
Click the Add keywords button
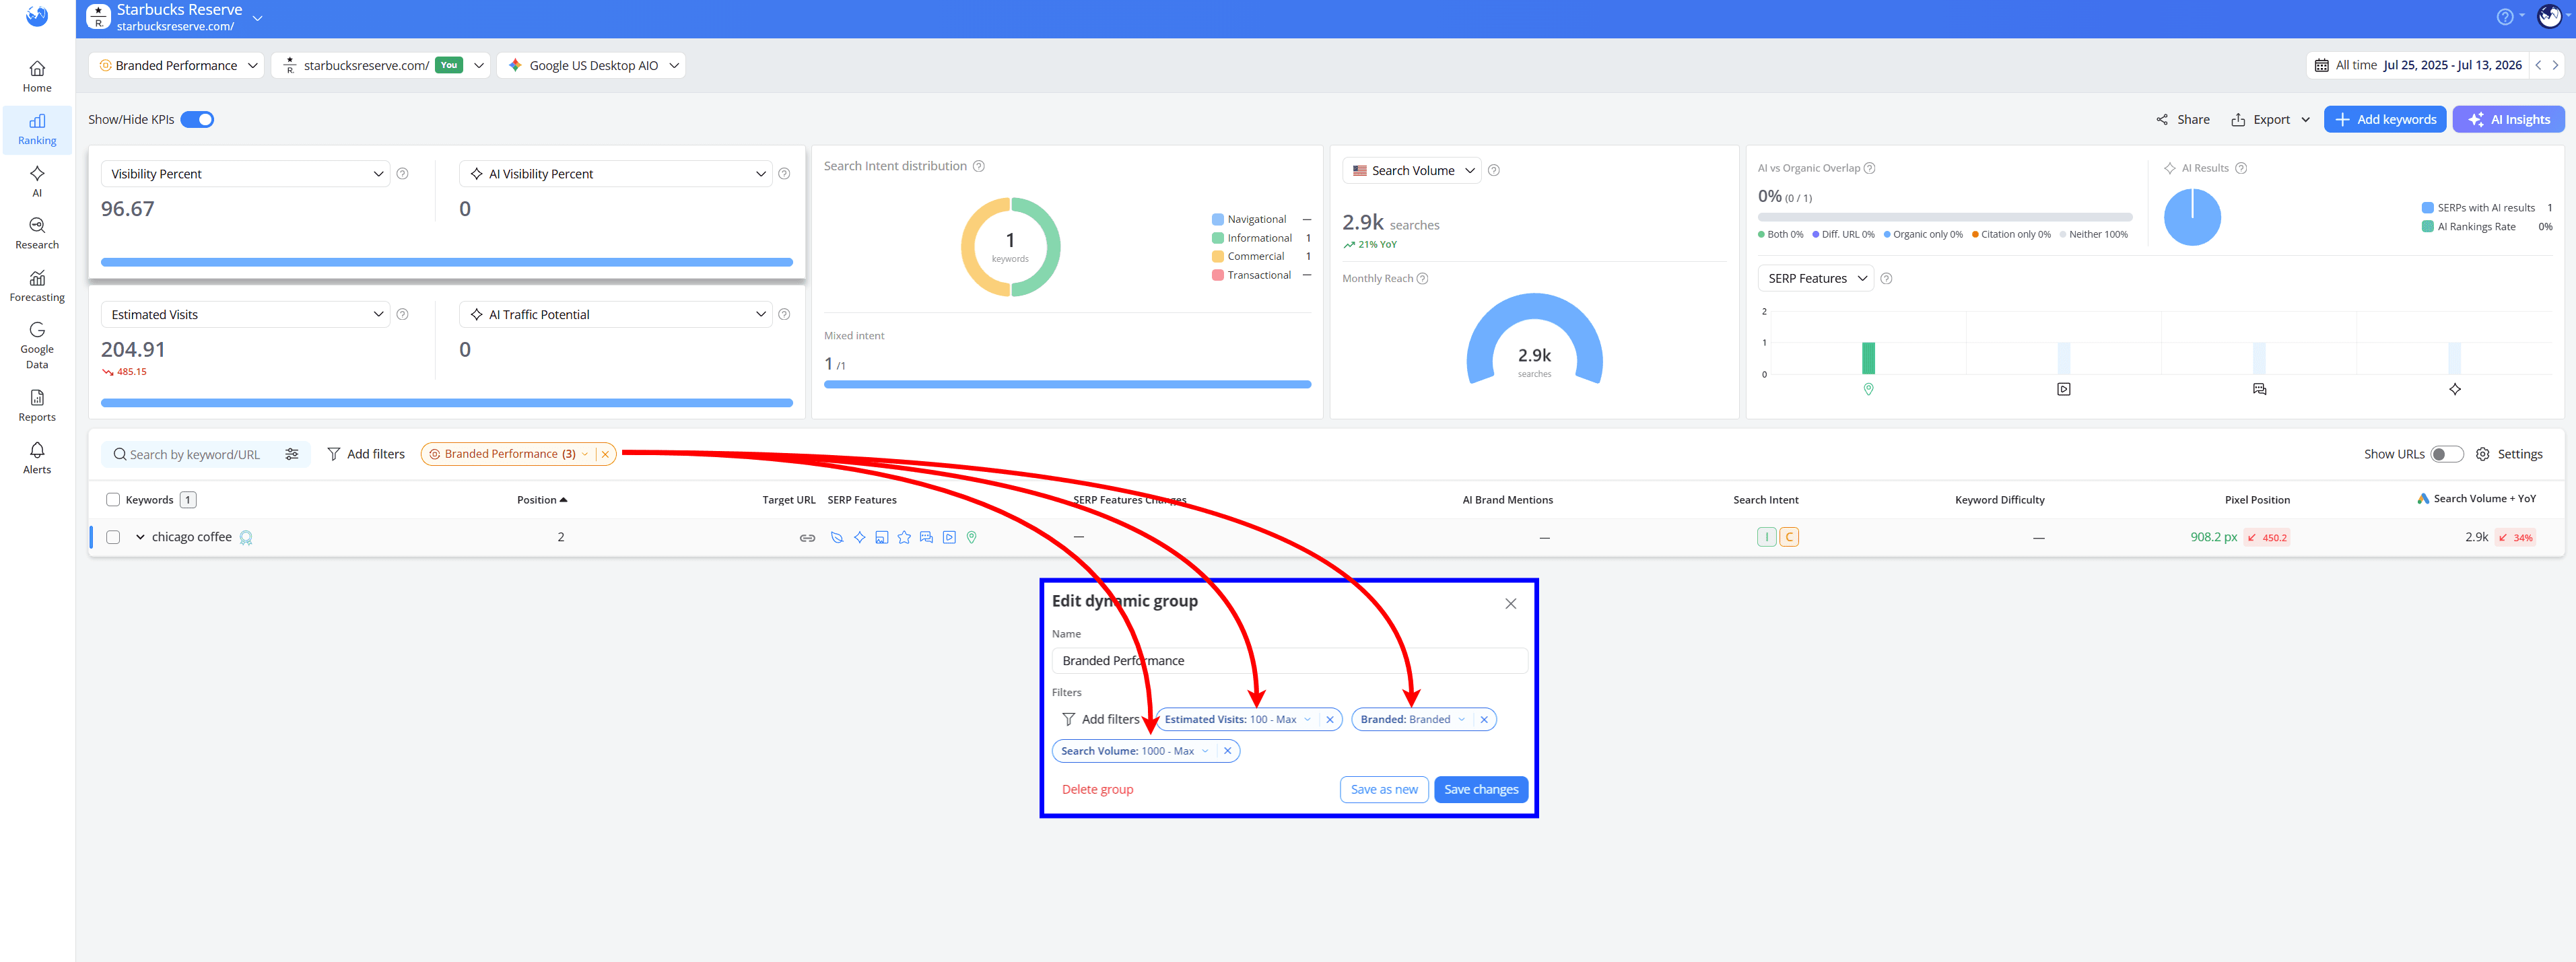click(2384, 120)
